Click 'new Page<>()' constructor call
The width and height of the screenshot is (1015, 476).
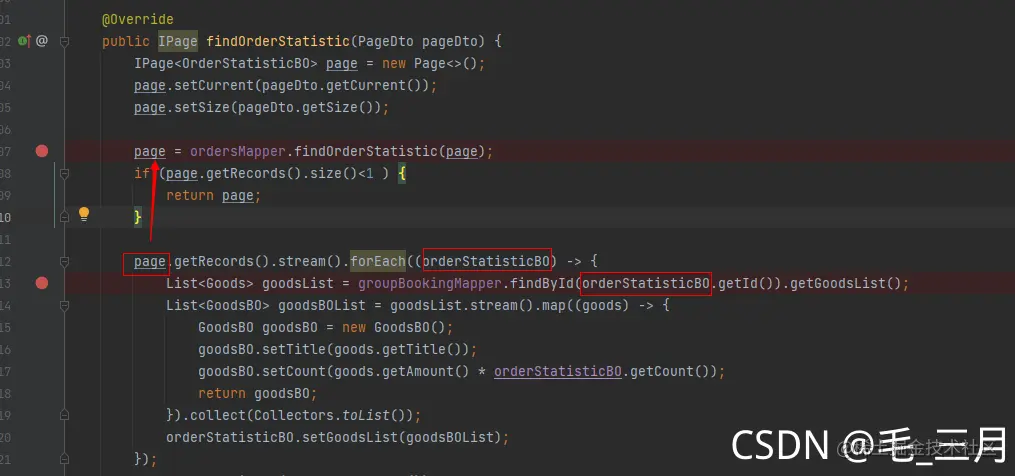point(430,63)
